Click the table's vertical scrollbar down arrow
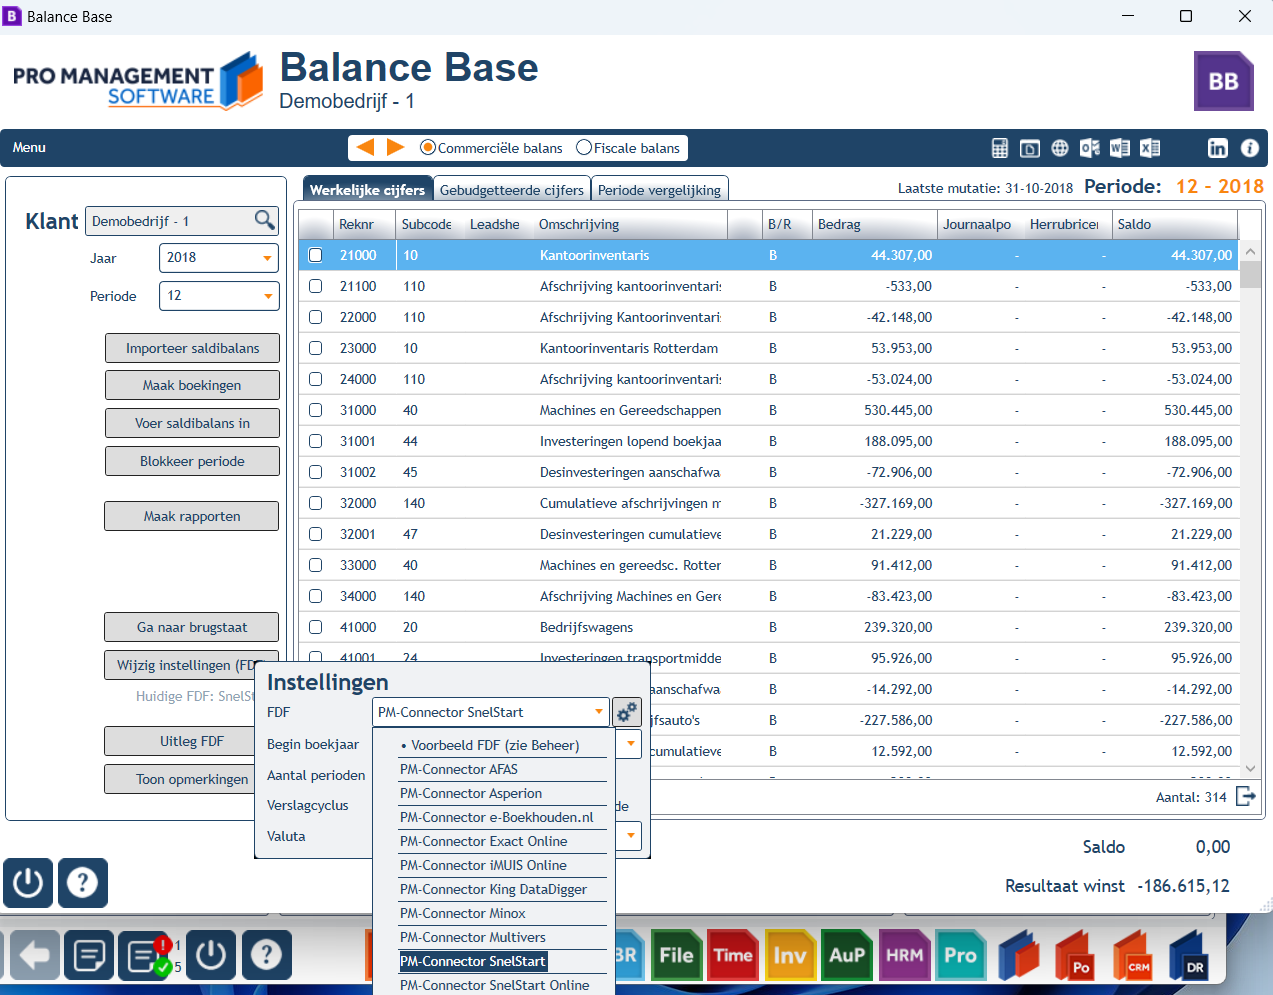This screenshot has height=995, width=1273. pyautogui.click(x=1250, y=768)
